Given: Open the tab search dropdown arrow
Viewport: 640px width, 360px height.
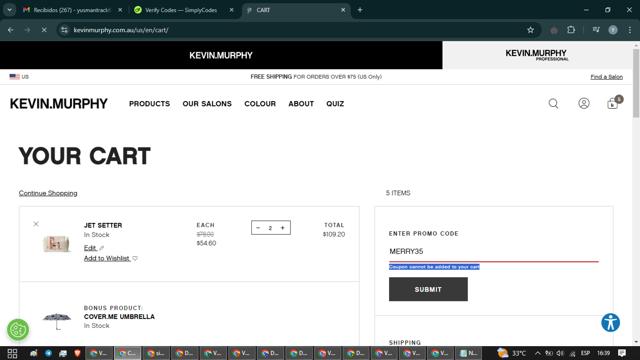Looking at the screenshot, I should [9, 10].
